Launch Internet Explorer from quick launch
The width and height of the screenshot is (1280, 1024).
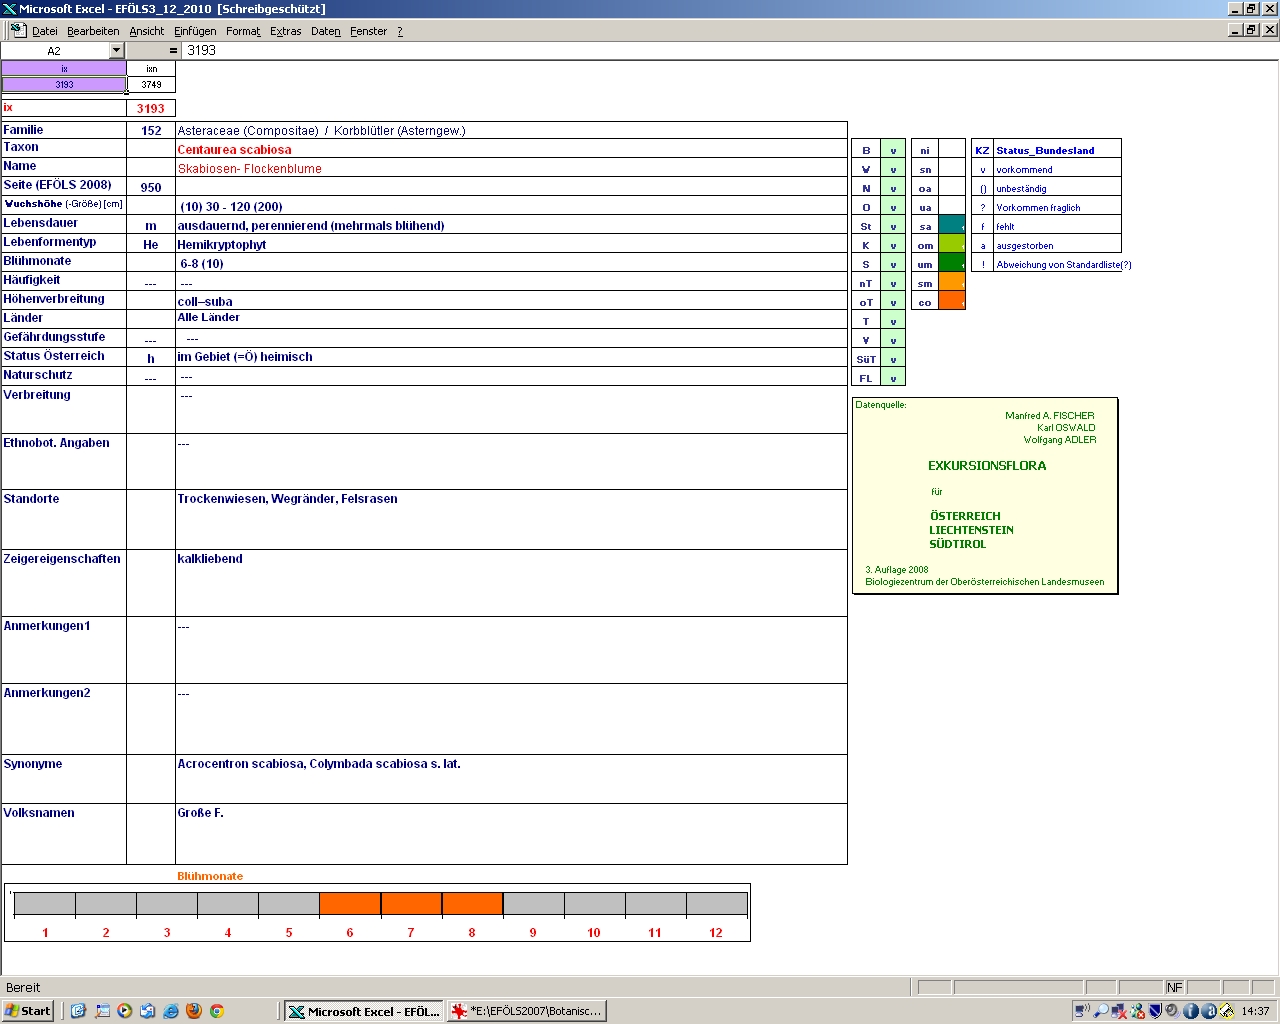click(x=171, y=1011)
